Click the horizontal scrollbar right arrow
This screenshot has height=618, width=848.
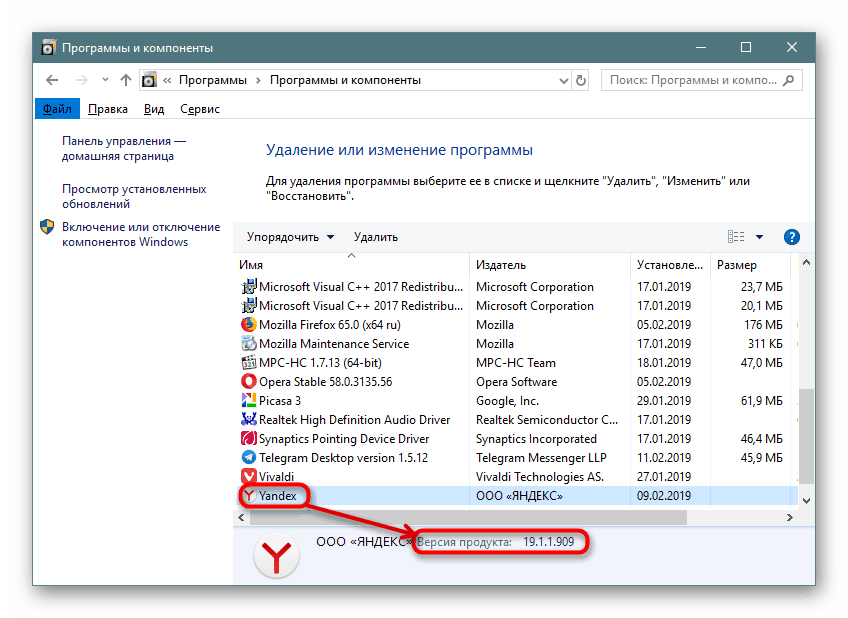pyautogui.click(x=790, y=517)
